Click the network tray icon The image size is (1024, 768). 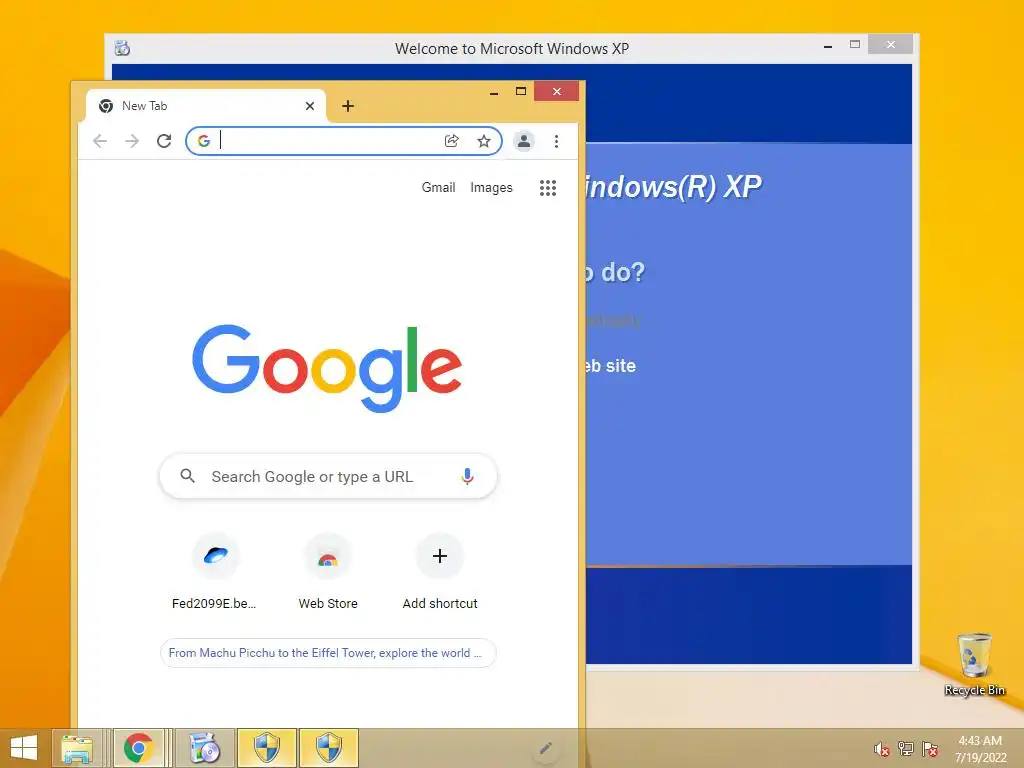[x=905, y=749]
